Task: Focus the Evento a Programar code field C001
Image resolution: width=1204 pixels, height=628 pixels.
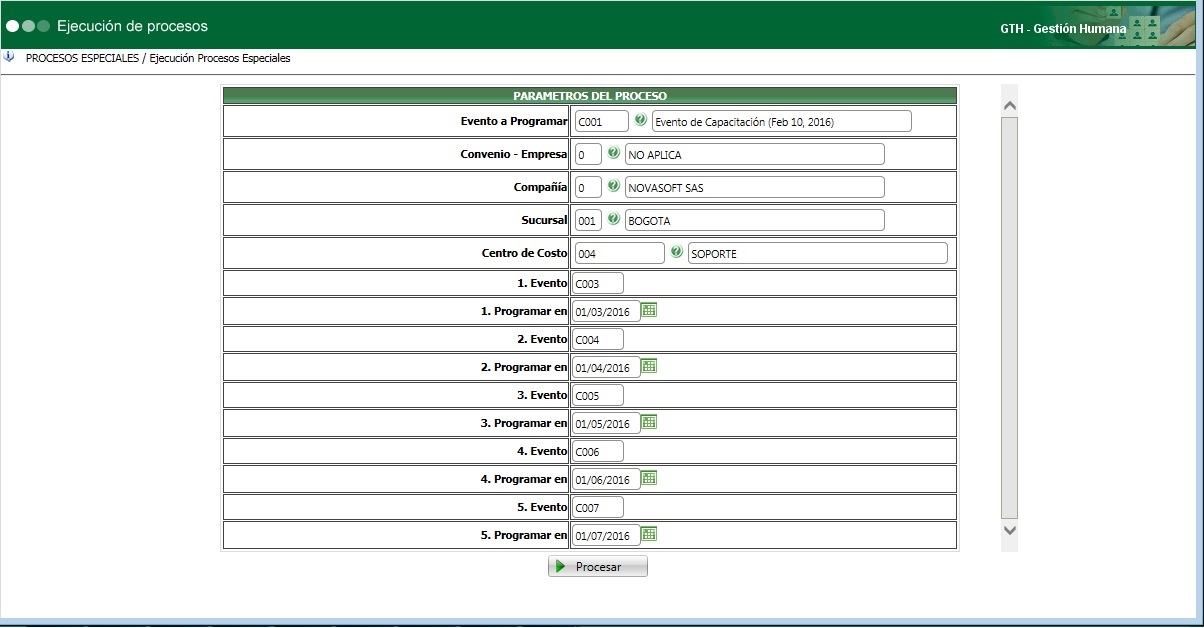Action: [602, 121]
